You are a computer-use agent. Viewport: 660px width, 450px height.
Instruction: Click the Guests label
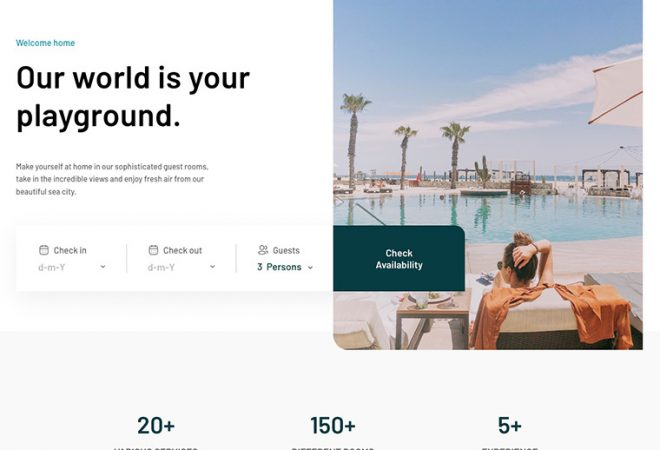(x=286, y=250)
